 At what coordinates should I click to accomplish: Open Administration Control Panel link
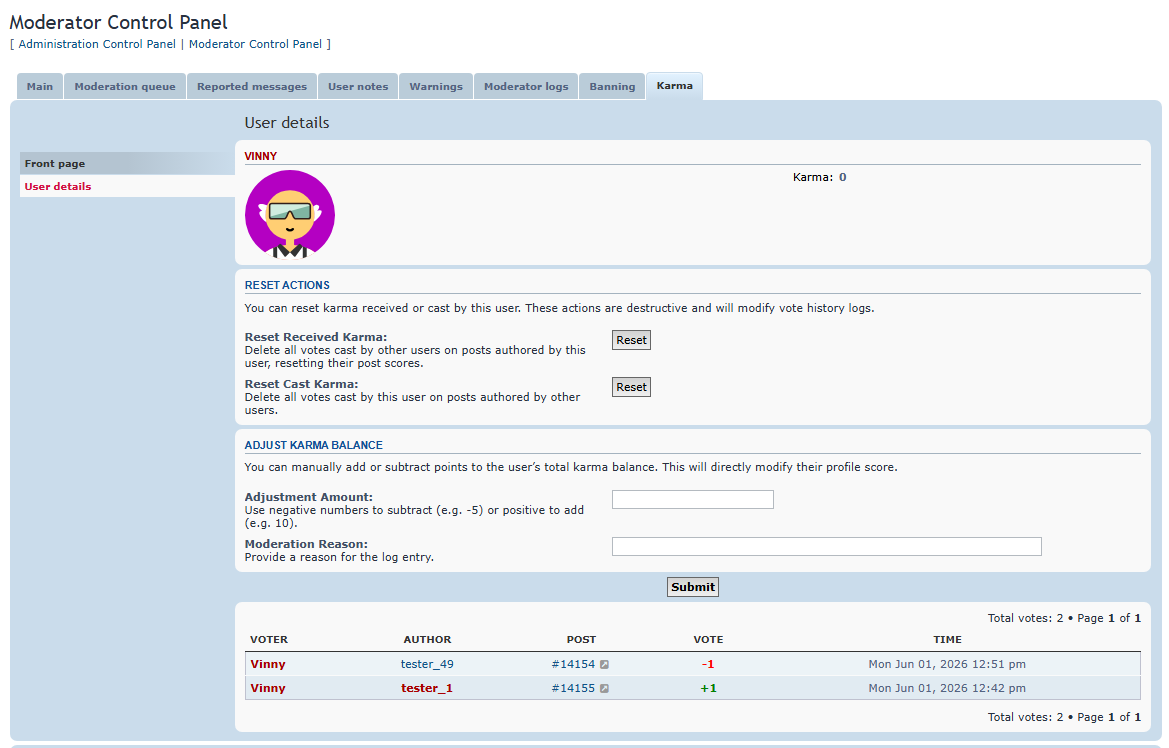coord(97,44)
